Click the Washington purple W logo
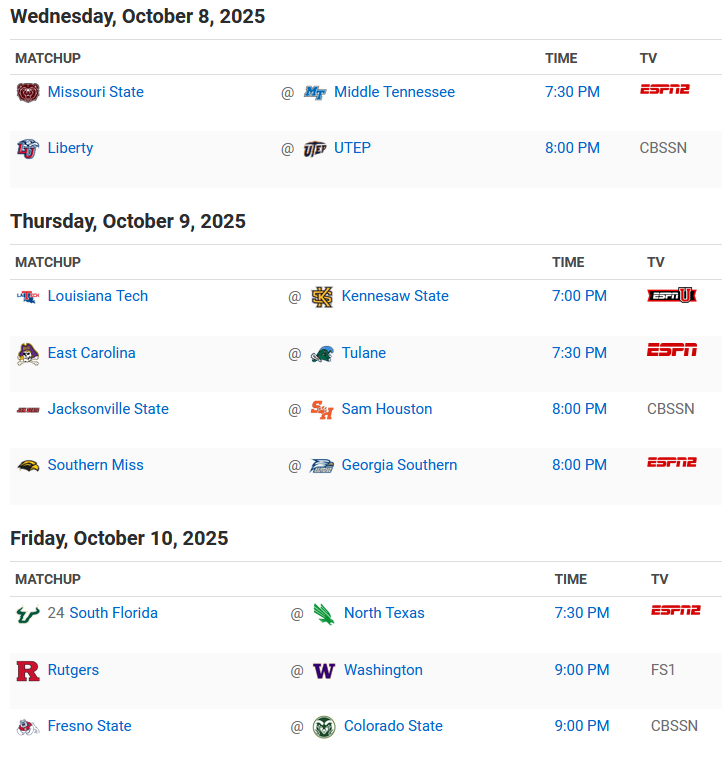This screenshot has width=722, height=771. 323,670
